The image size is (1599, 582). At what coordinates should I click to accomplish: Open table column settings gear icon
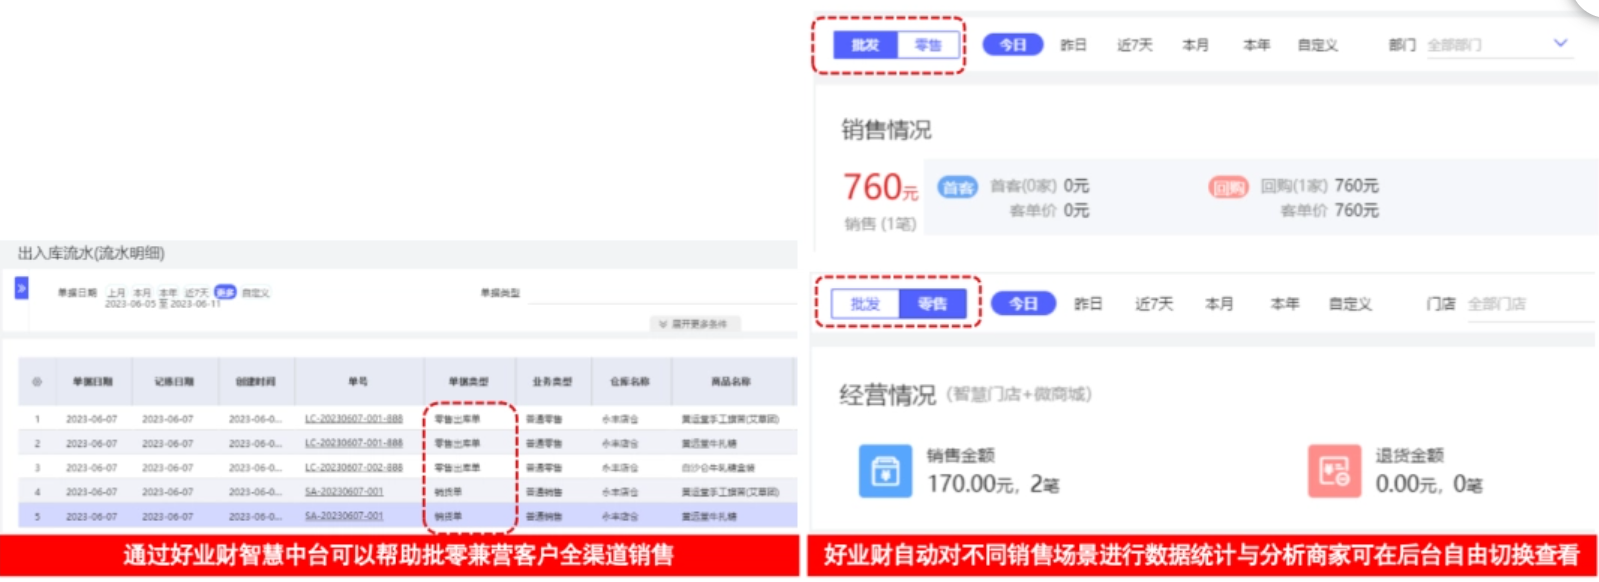point(37,382)
